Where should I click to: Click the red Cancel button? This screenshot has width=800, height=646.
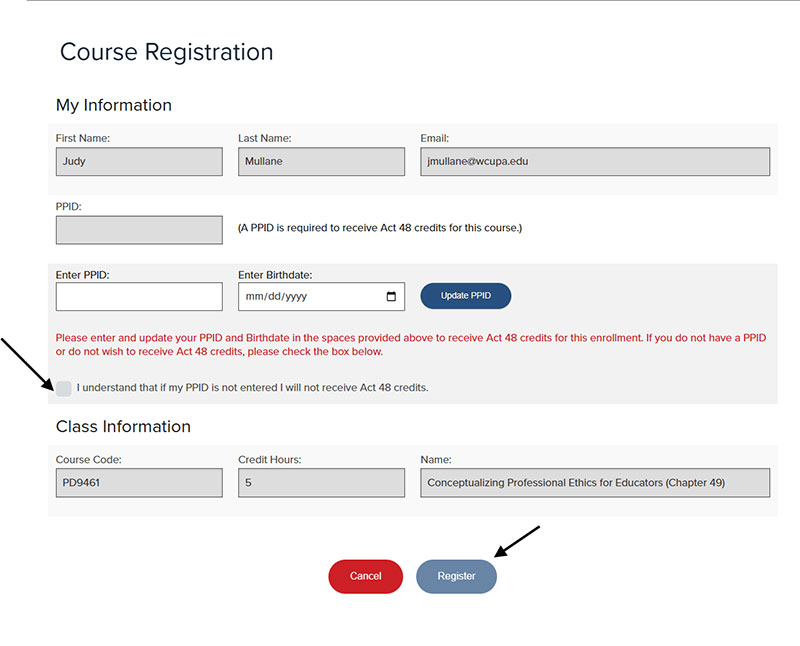(365, 576)
